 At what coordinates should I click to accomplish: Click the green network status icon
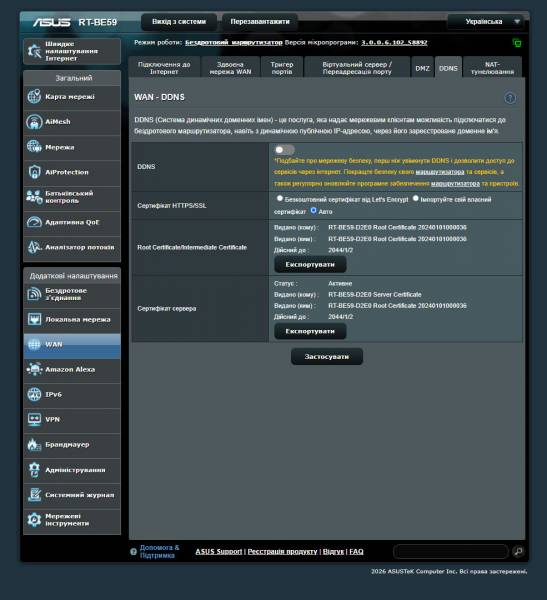point(517,43)
